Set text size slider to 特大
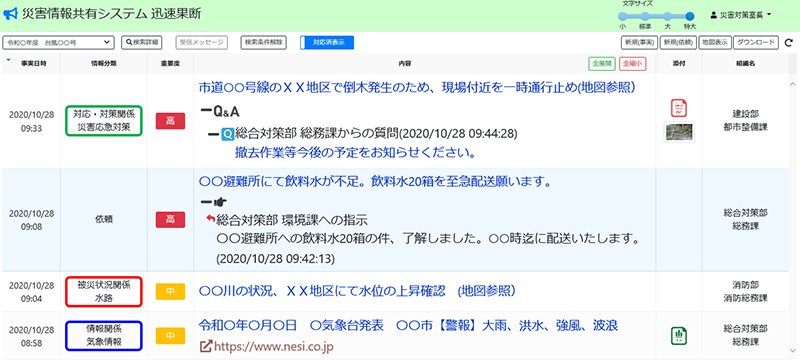 (690, 16)
